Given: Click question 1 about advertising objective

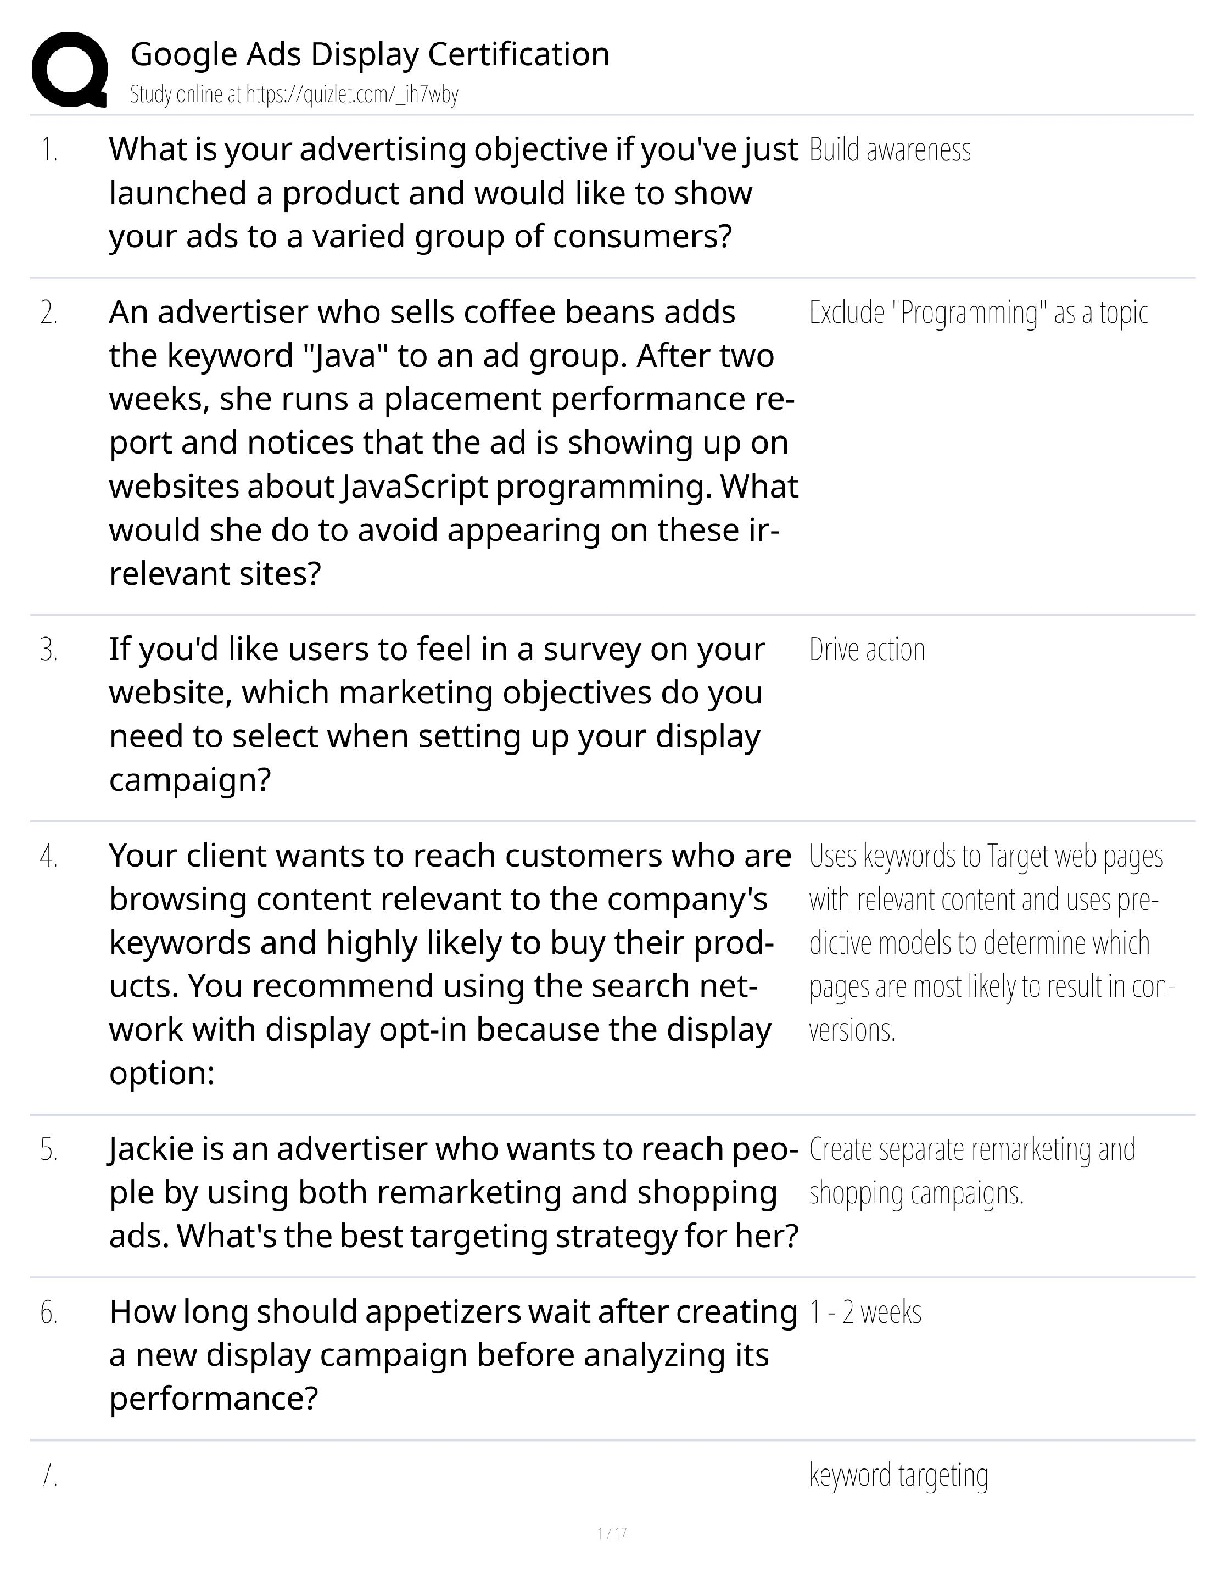Looking at the screenshot, I should click(x=452, y=193).
